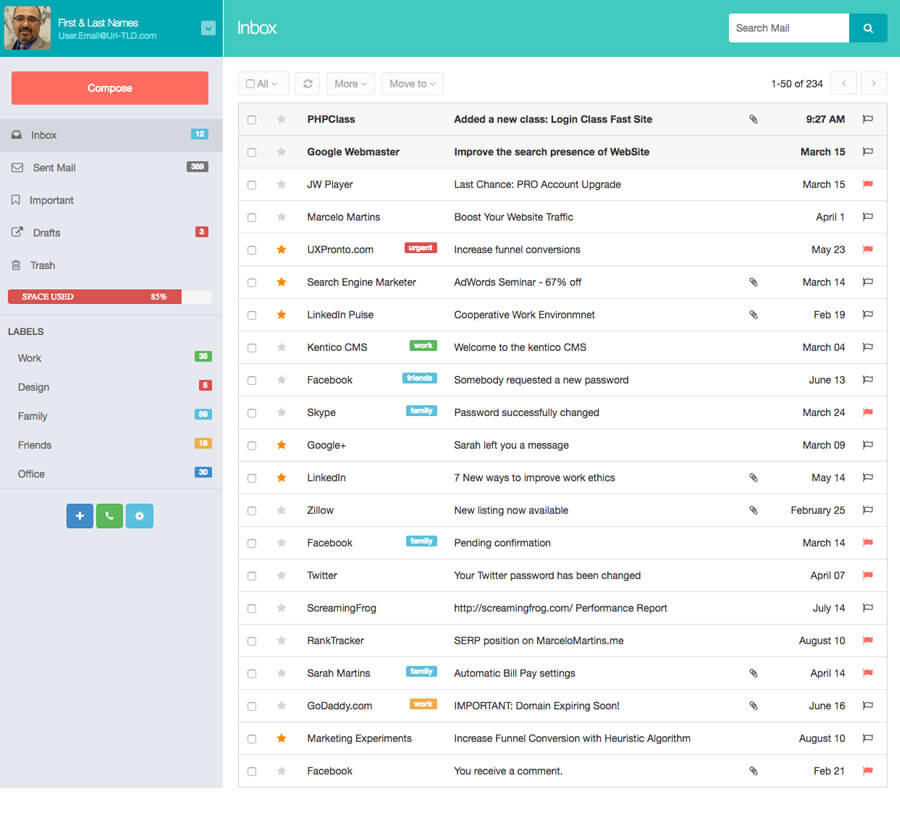
Task: Flag the PHPClass email
Action: pyautogui.click(x=868, y=119)
